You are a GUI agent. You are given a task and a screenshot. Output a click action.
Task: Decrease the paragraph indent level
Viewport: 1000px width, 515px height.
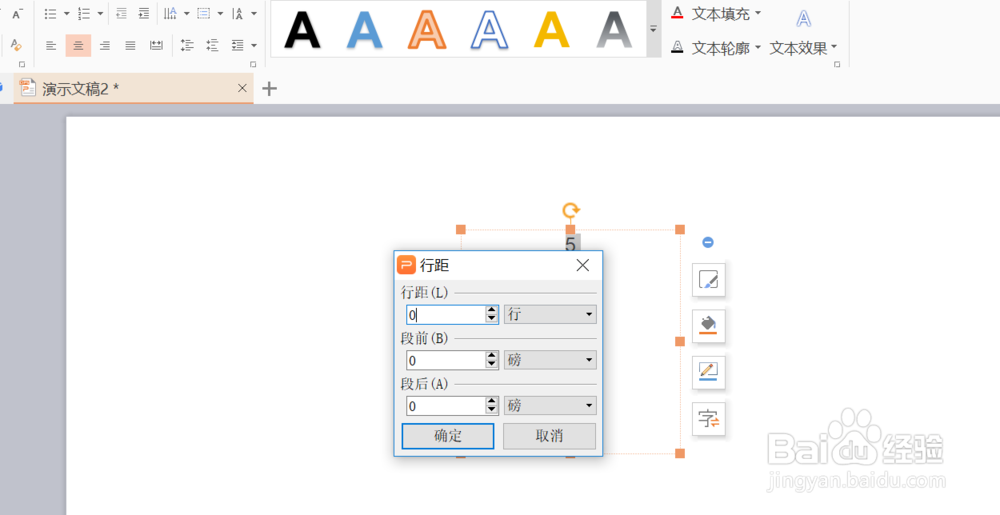click(122, 13)
